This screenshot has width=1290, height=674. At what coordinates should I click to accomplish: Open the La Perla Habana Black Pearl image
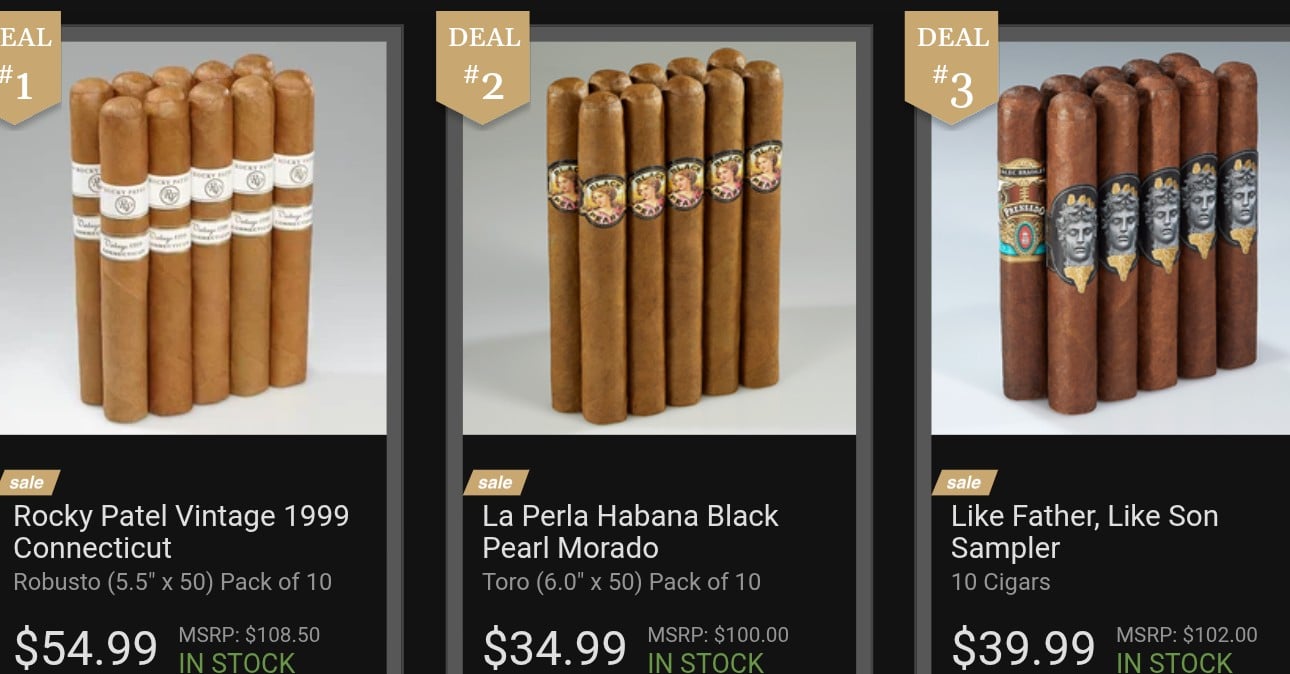(x=659, y=238)
